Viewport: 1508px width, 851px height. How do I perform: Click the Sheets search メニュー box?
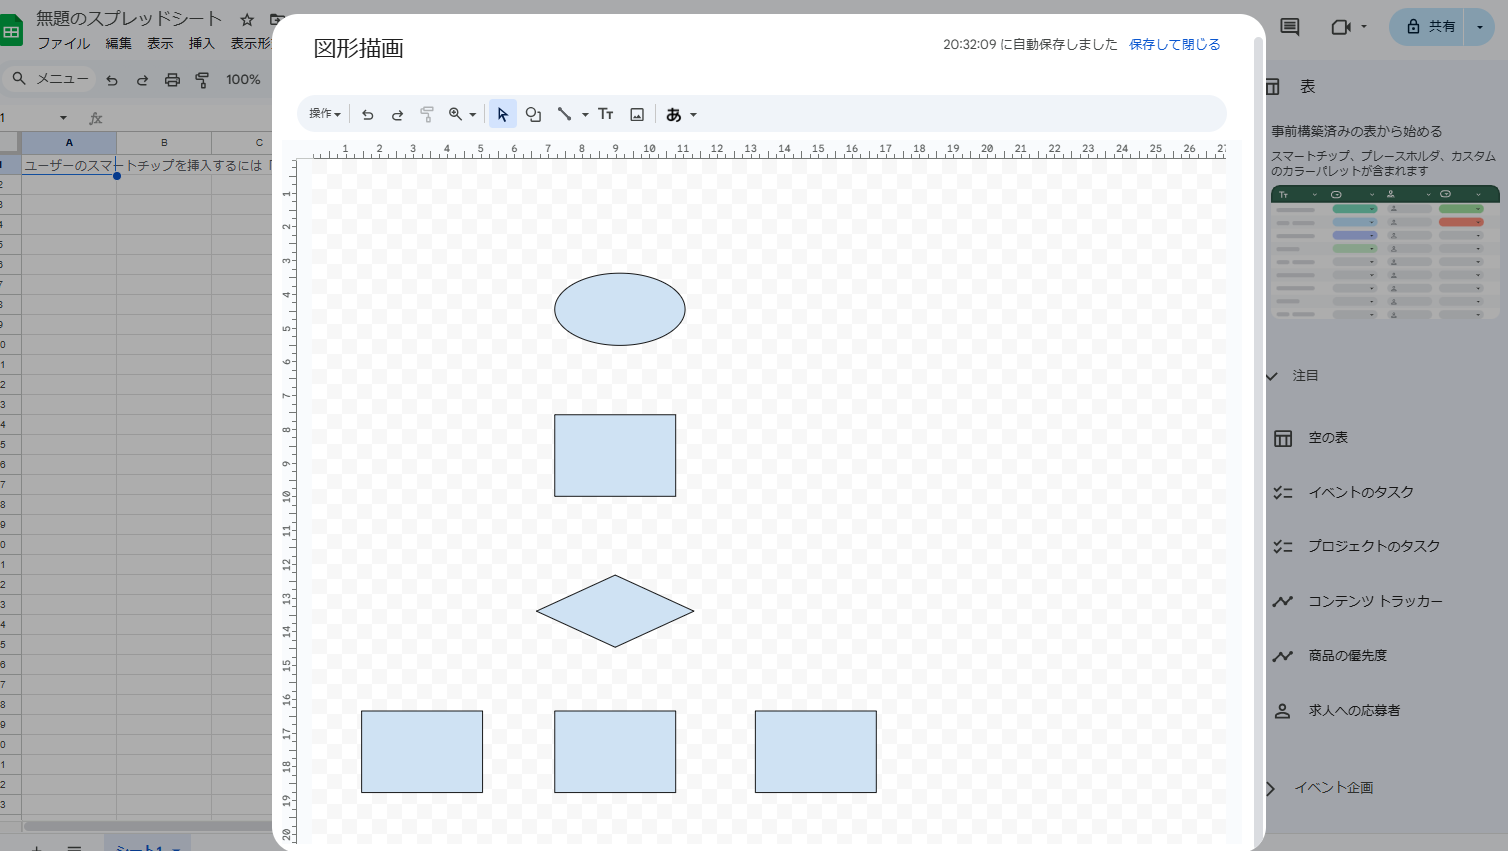(50, 79)
